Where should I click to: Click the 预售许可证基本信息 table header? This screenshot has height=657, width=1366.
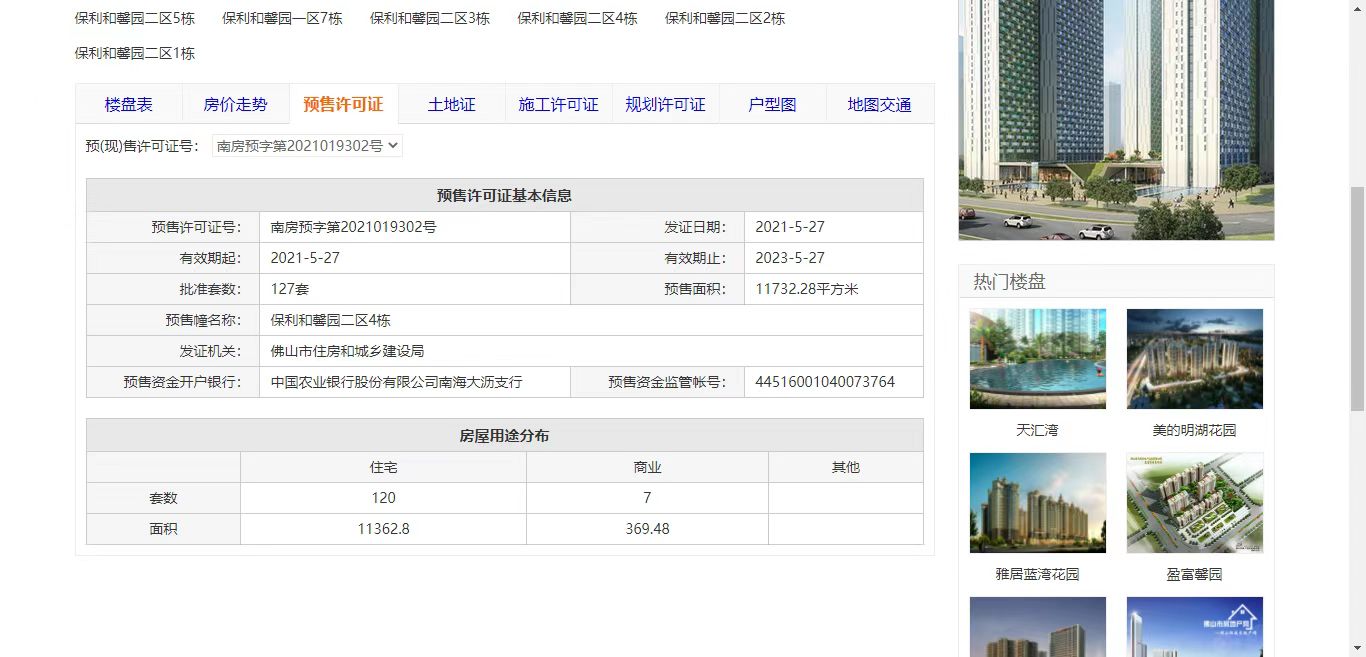click(505, 196)
